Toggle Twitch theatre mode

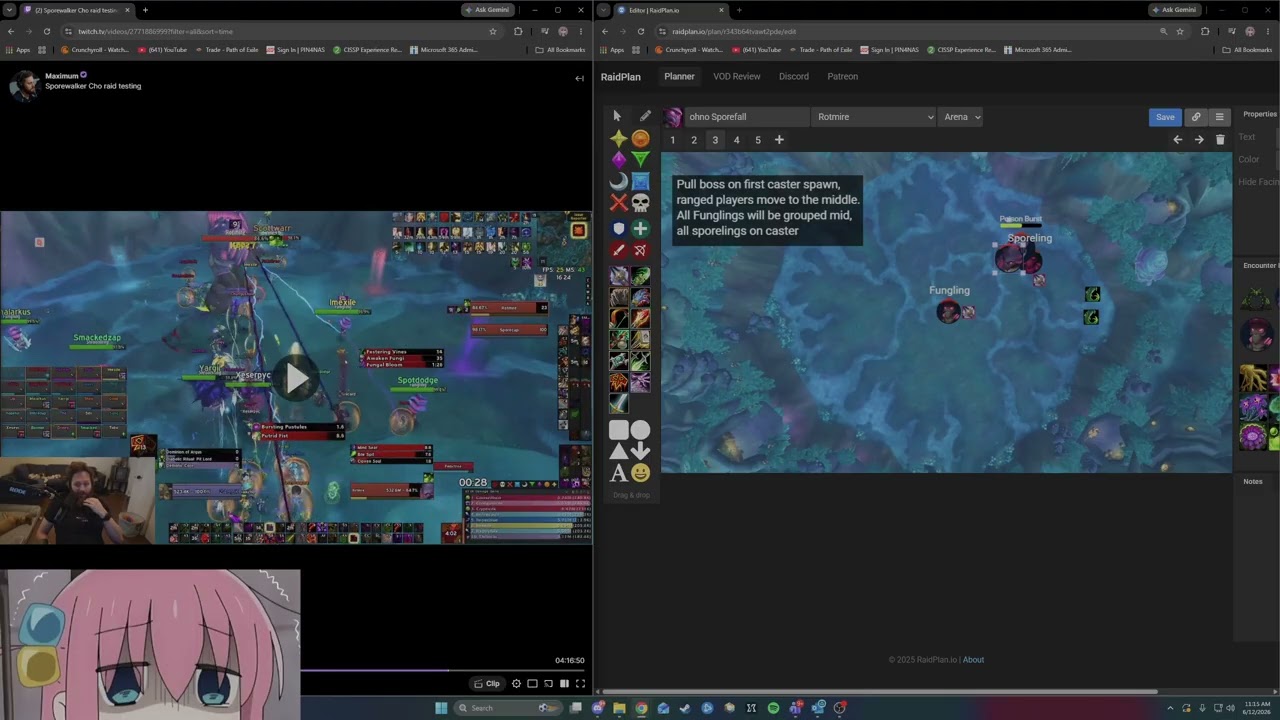click(564, 684)
